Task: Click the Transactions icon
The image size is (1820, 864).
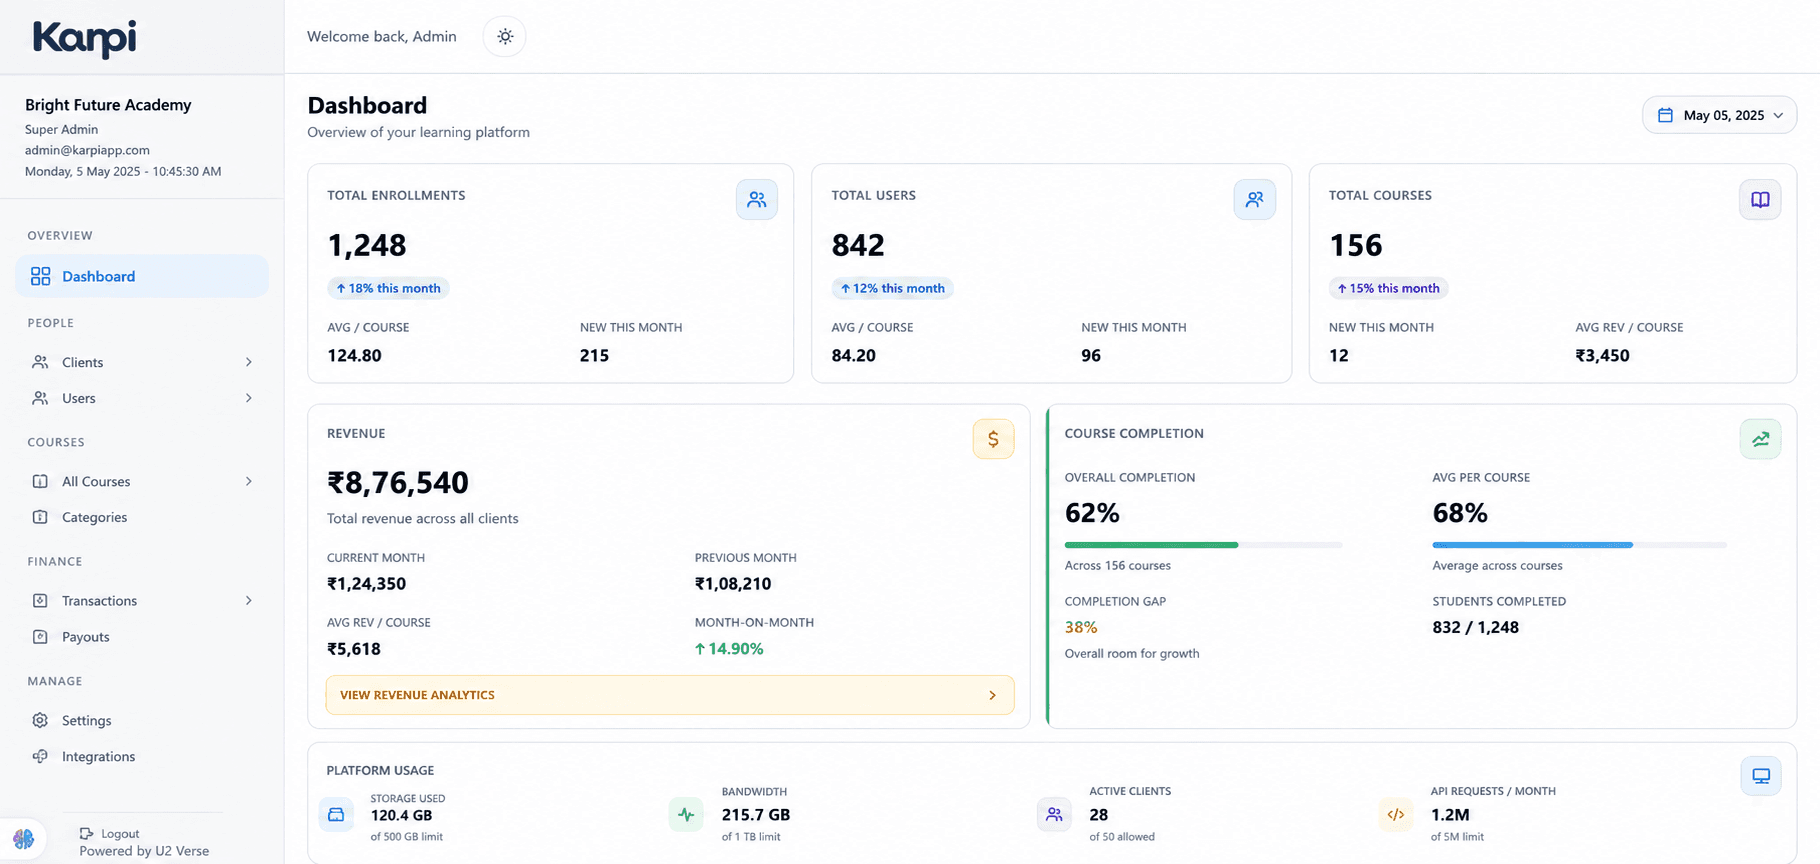Action: pyautogui.click(x=40, y=600)
